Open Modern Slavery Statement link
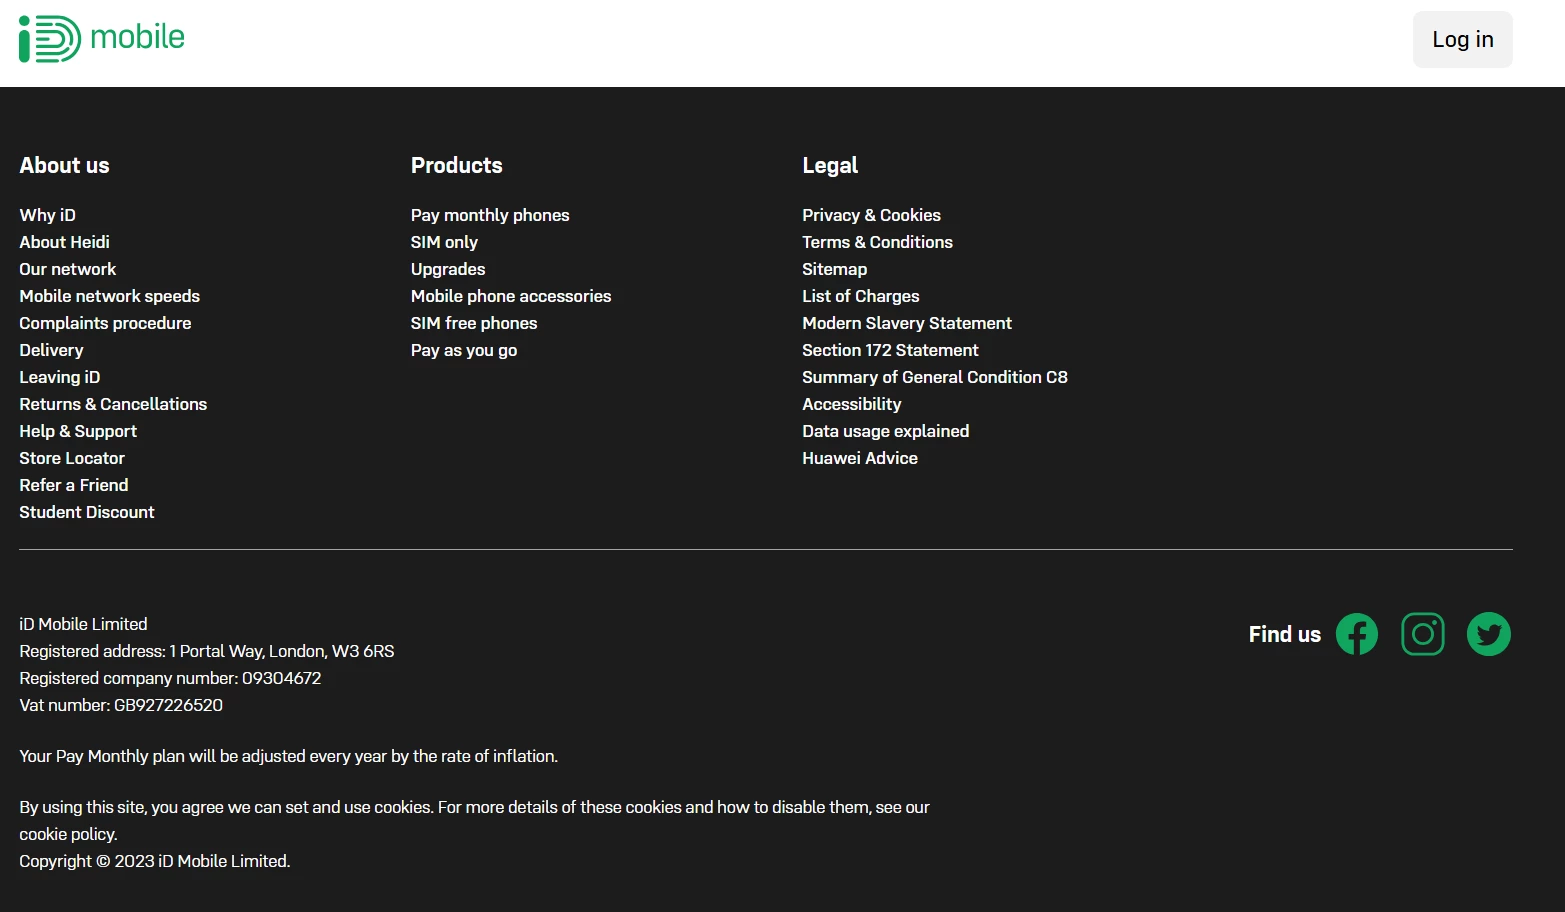 pyautogui.click(x=907, y=323)
